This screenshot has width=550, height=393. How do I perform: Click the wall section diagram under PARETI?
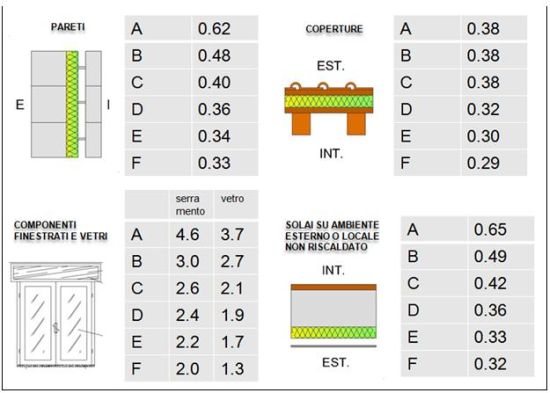click(x=66, y=104)
